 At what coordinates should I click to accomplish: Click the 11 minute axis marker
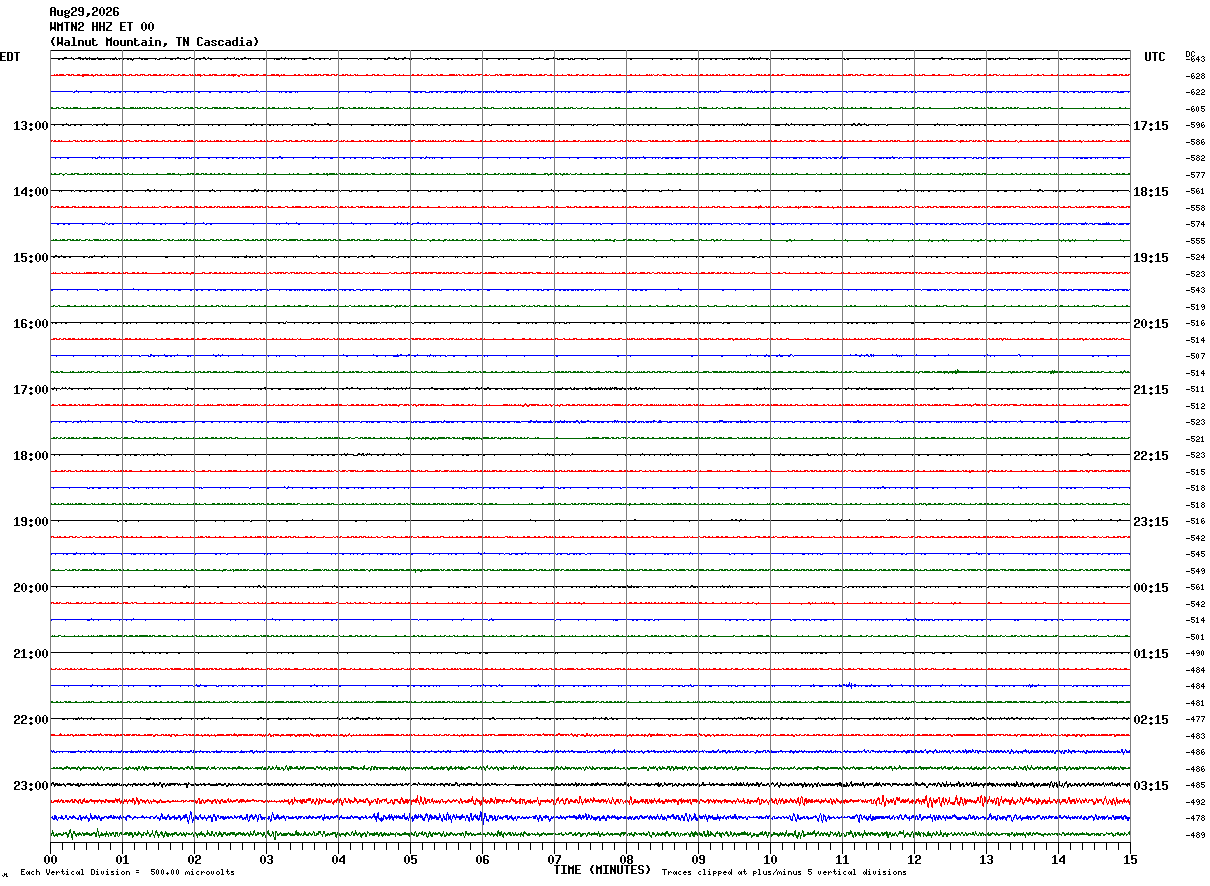(842, 859)
